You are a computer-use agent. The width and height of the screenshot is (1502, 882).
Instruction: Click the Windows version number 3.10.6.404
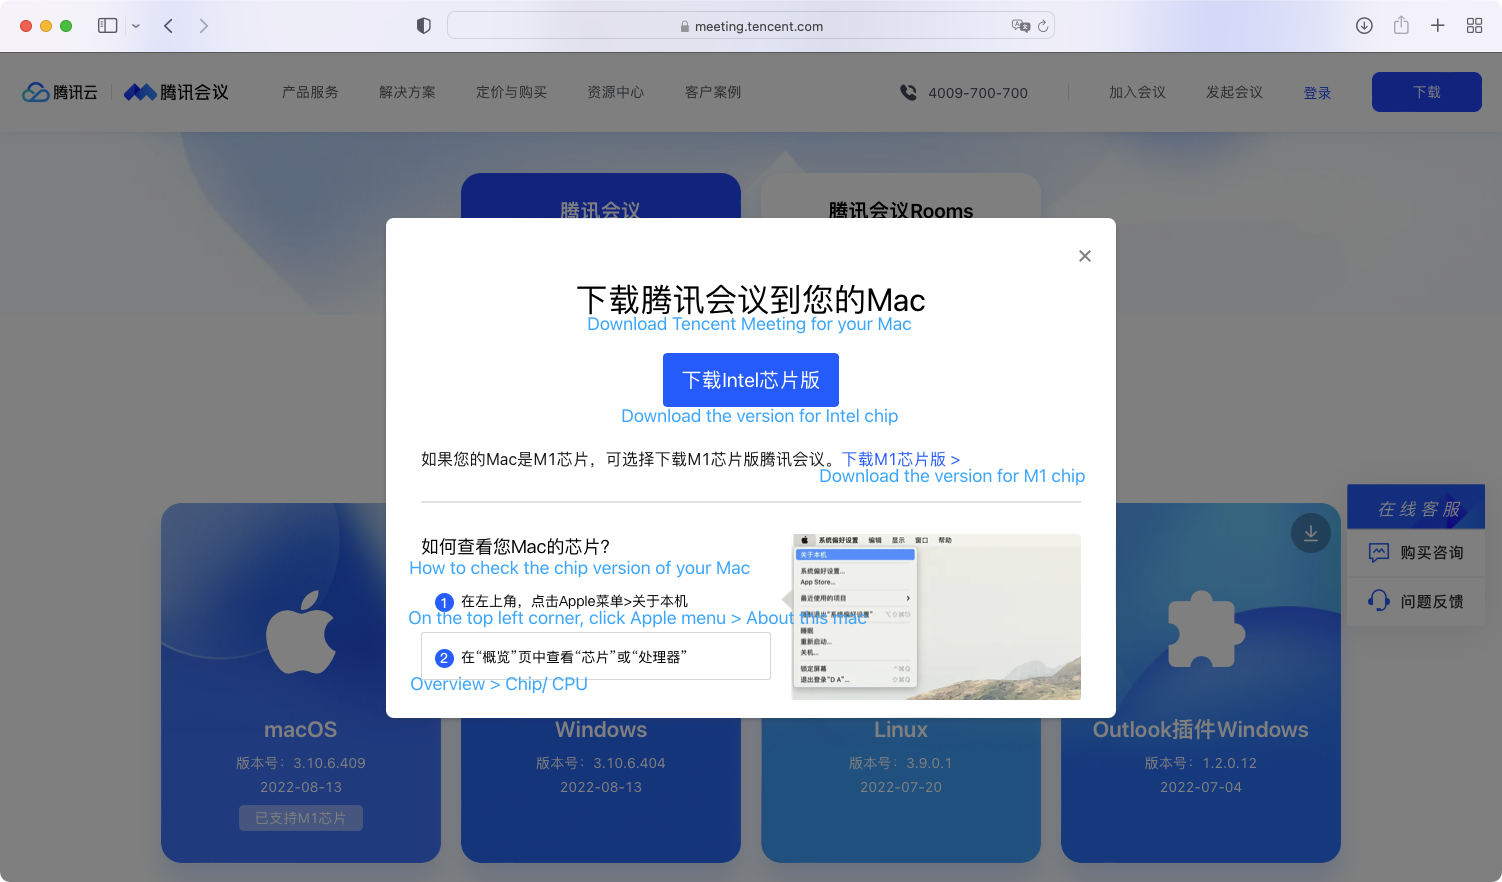coord(629,763)
